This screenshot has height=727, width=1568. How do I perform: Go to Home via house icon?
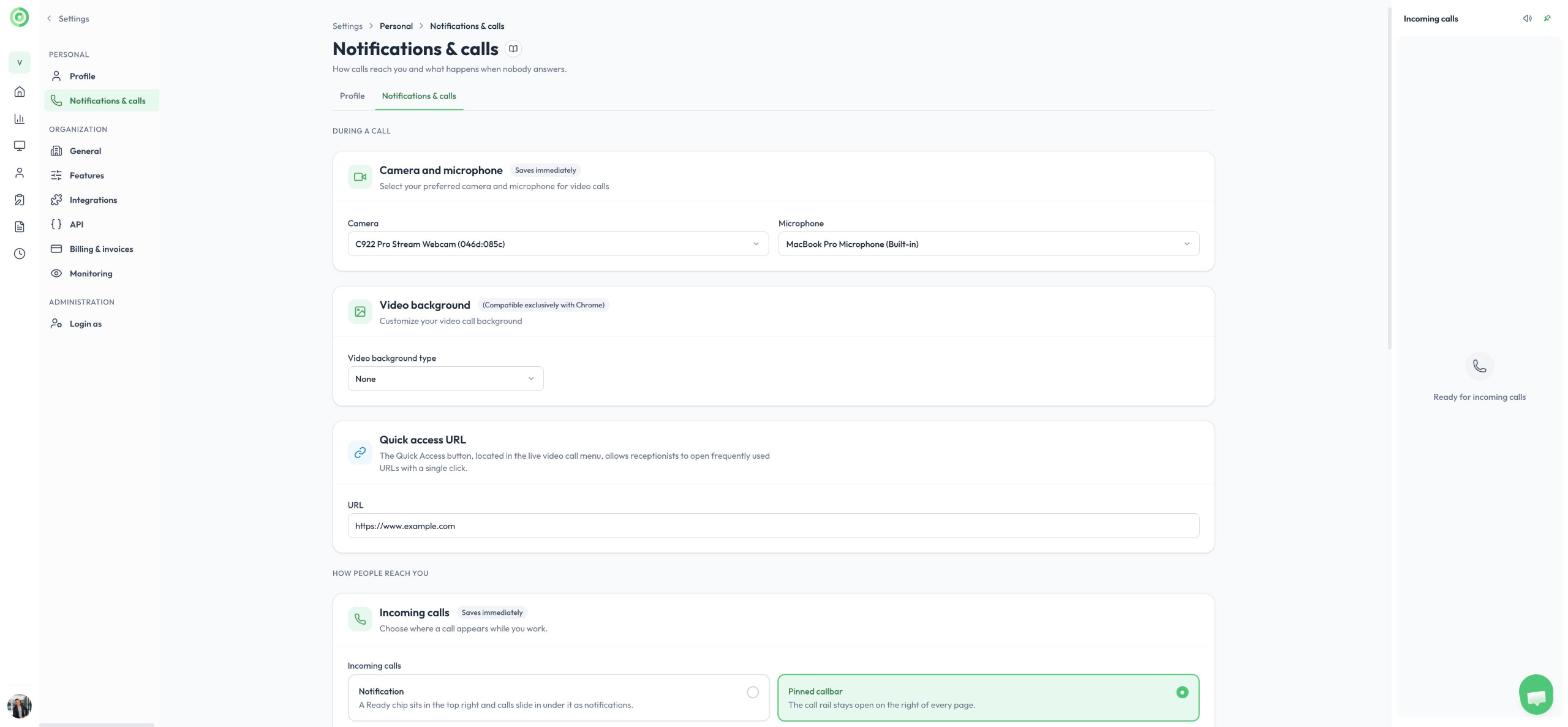(19, 92)
